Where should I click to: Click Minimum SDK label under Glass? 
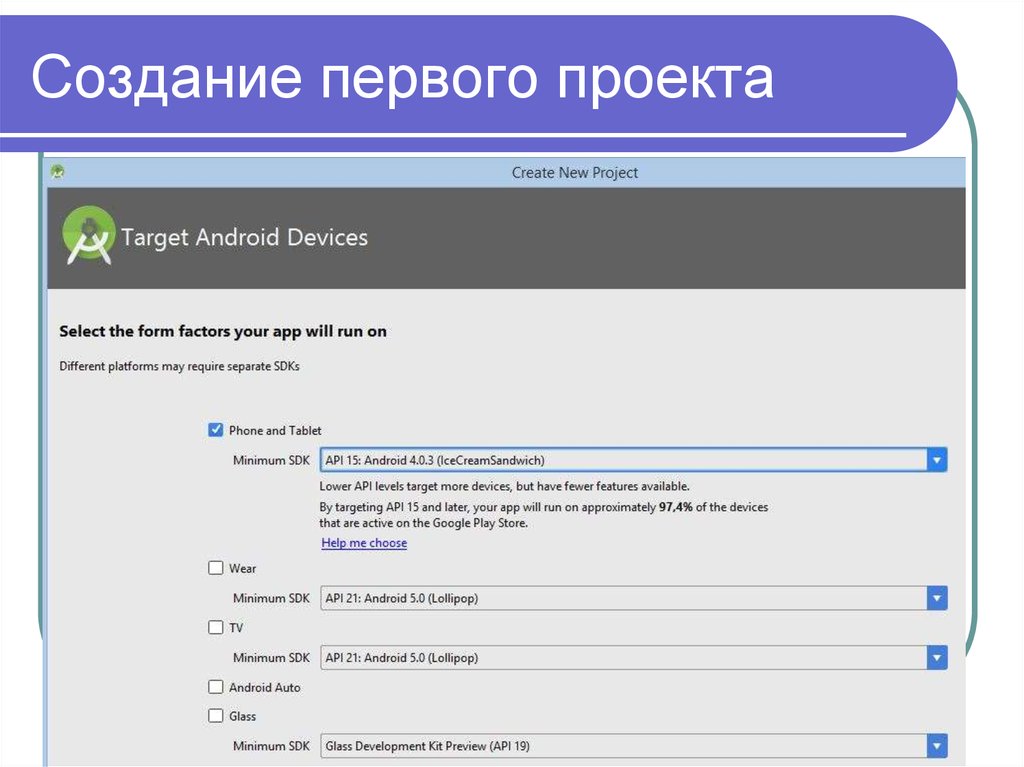[x=271, y=745]
